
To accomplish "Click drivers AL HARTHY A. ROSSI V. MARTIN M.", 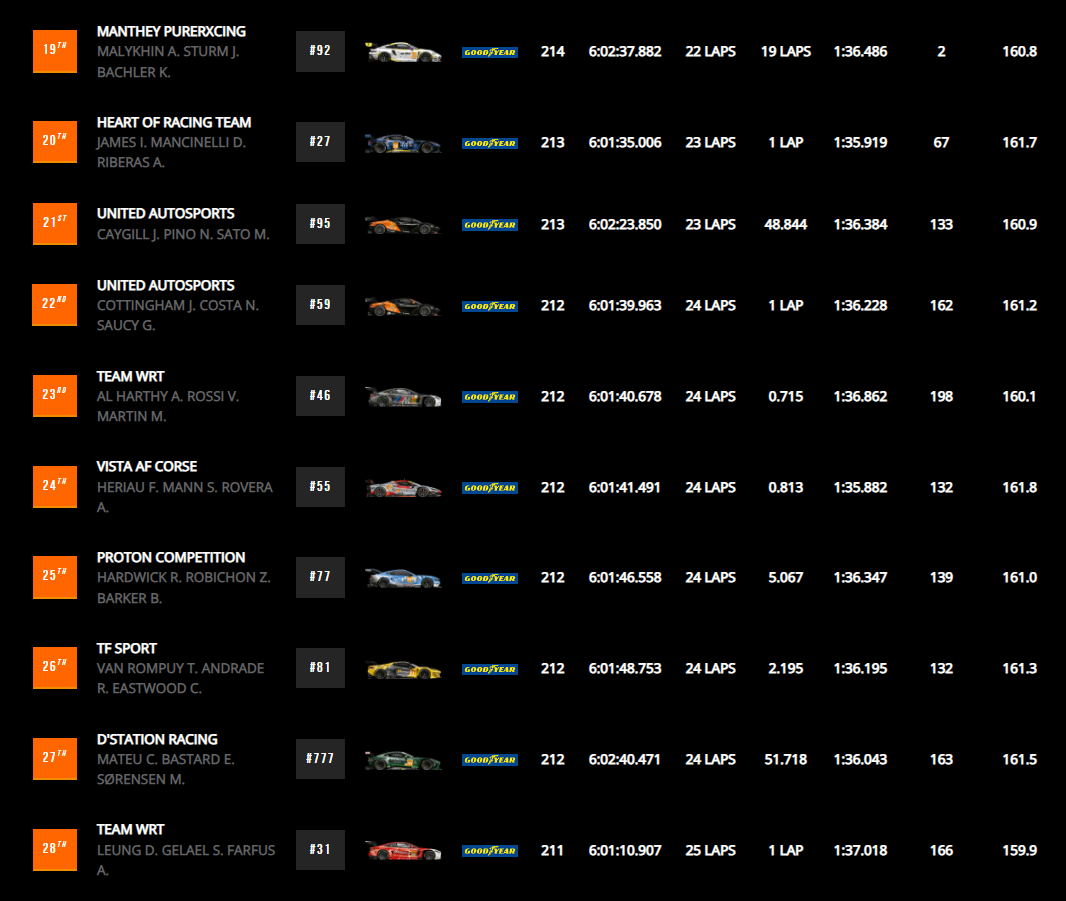I will click(168, 407).
